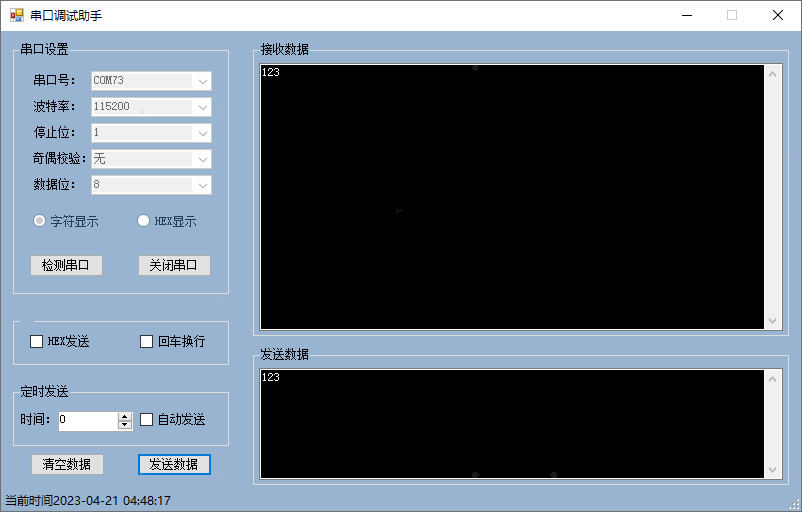This screenshot has width=802, height=512.
Task: Open the 串口号 COM73 dropdown
Action: coord(151,81)
